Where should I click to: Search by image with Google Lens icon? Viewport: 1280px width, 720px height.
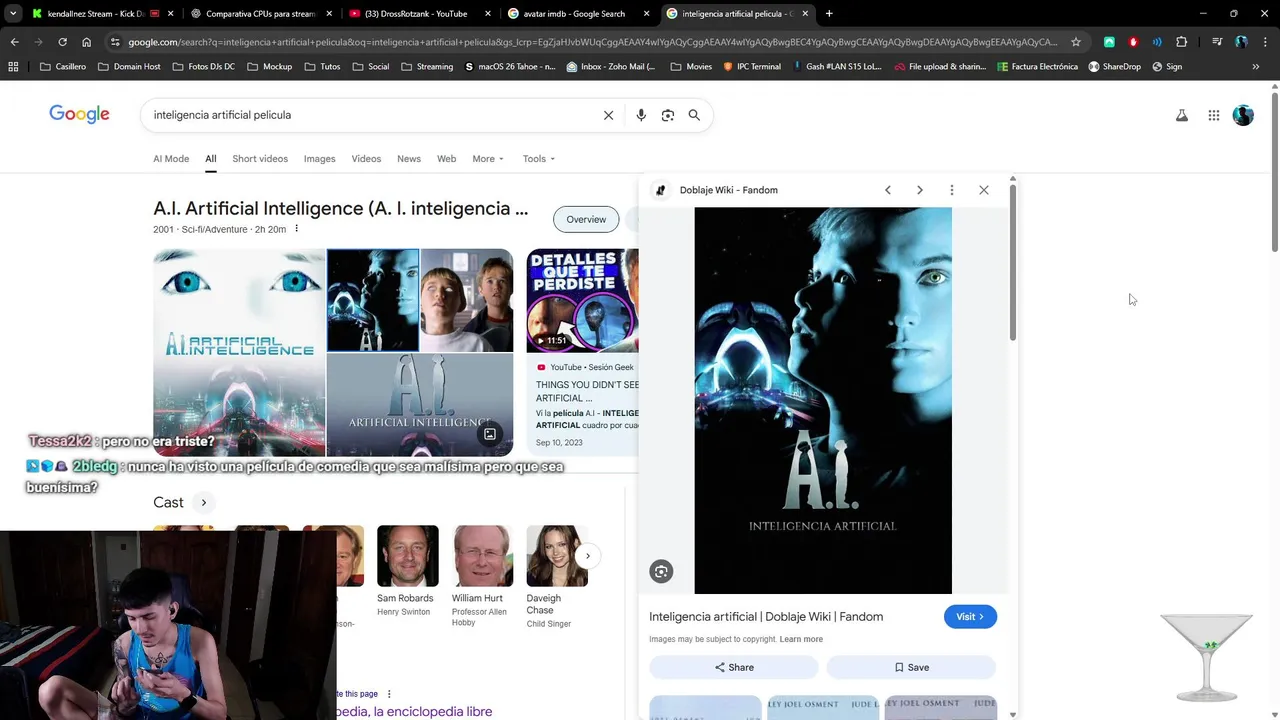click(668, 115)
